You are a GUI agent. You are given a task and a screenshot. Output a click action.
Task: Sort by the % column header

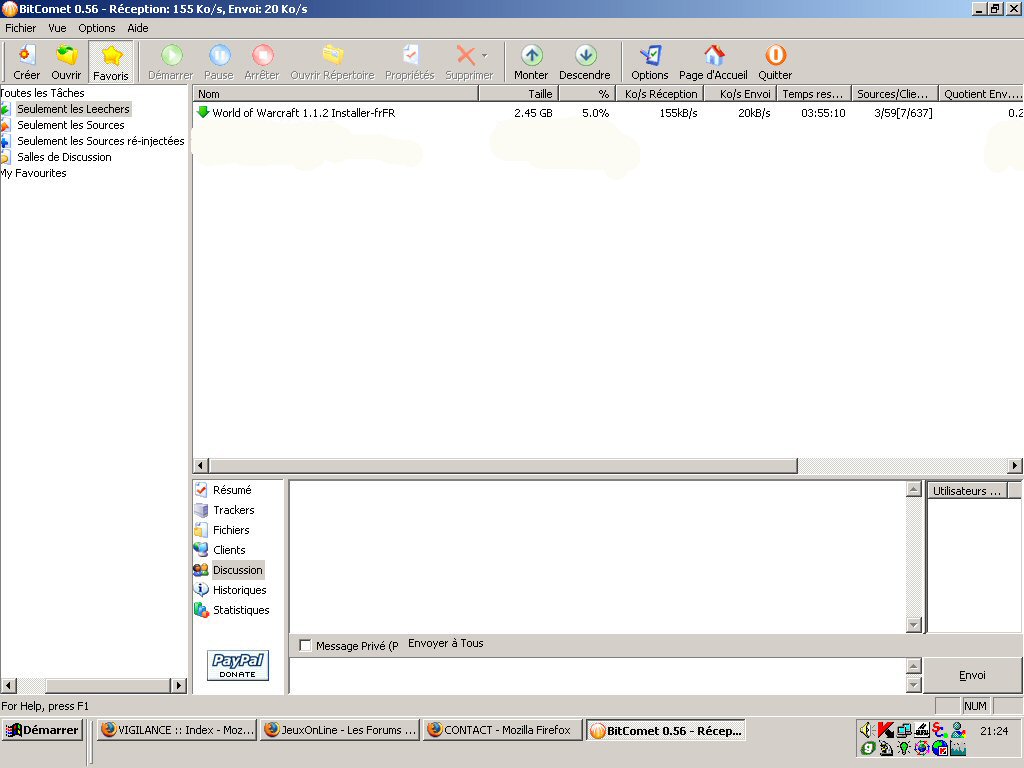pyautogui.click(x=587, y=94)
